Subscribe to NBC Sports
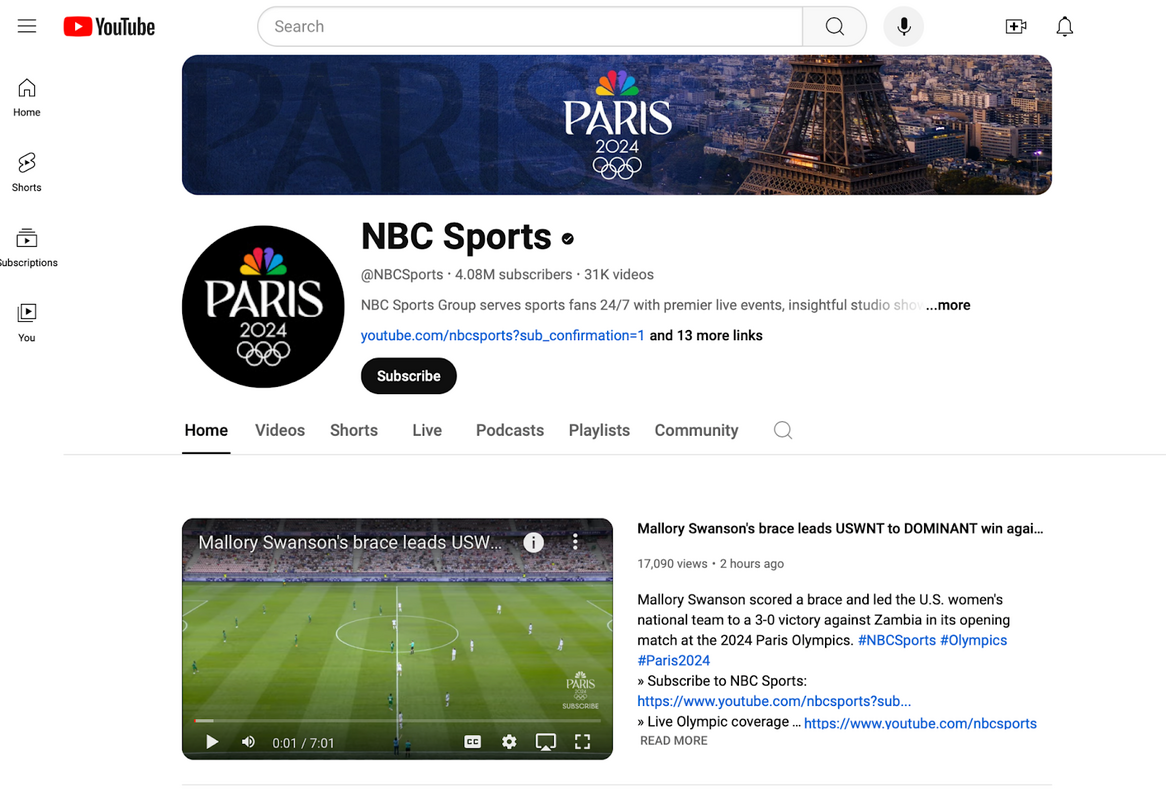The height and width of the screenshot is (800, 1166). tap(408, 375)
